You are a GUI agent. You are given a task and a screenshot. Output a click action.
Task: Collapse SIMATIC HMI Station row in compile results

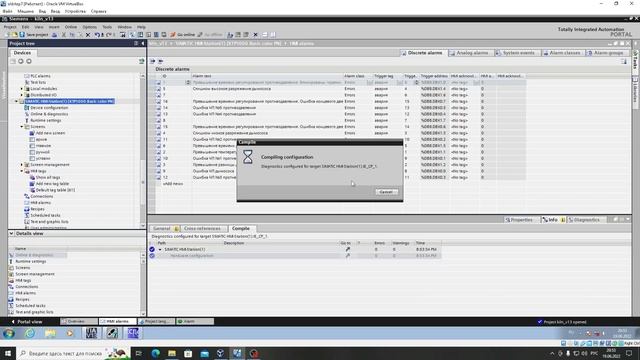coord(160,249)
